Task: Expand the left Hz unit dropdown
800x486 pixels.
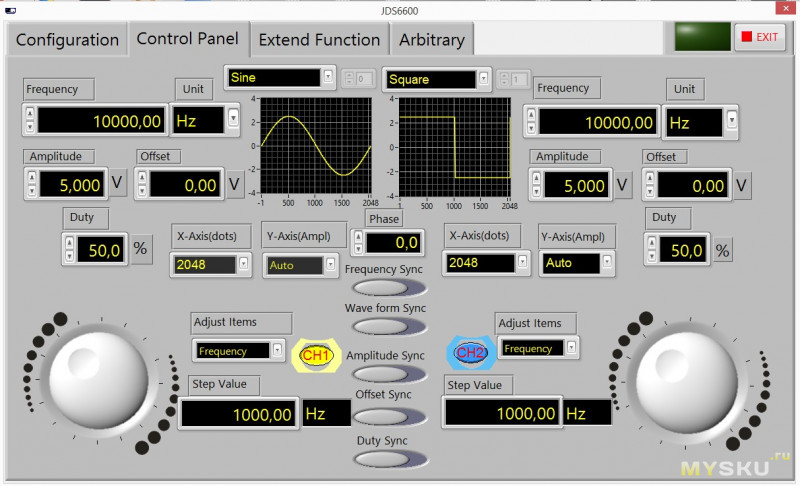Action: pyautogui.click(x=233, y=120)
